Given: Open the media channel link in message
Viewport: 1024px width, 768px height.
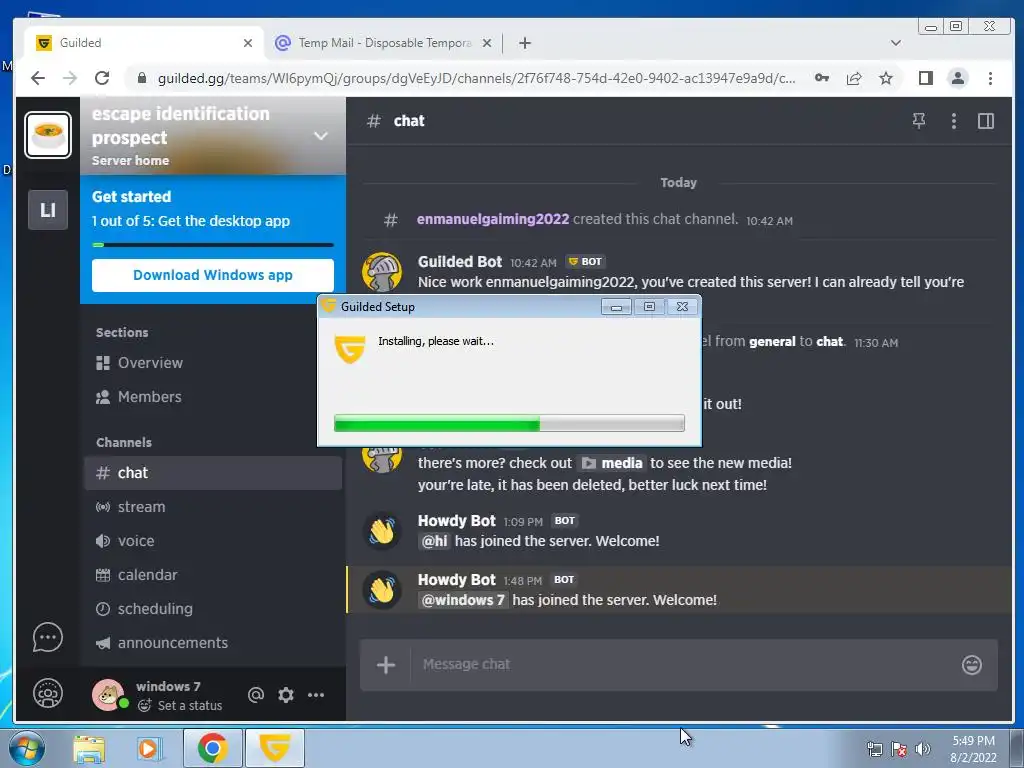Looking at the screenshot, I should [612, 463].
